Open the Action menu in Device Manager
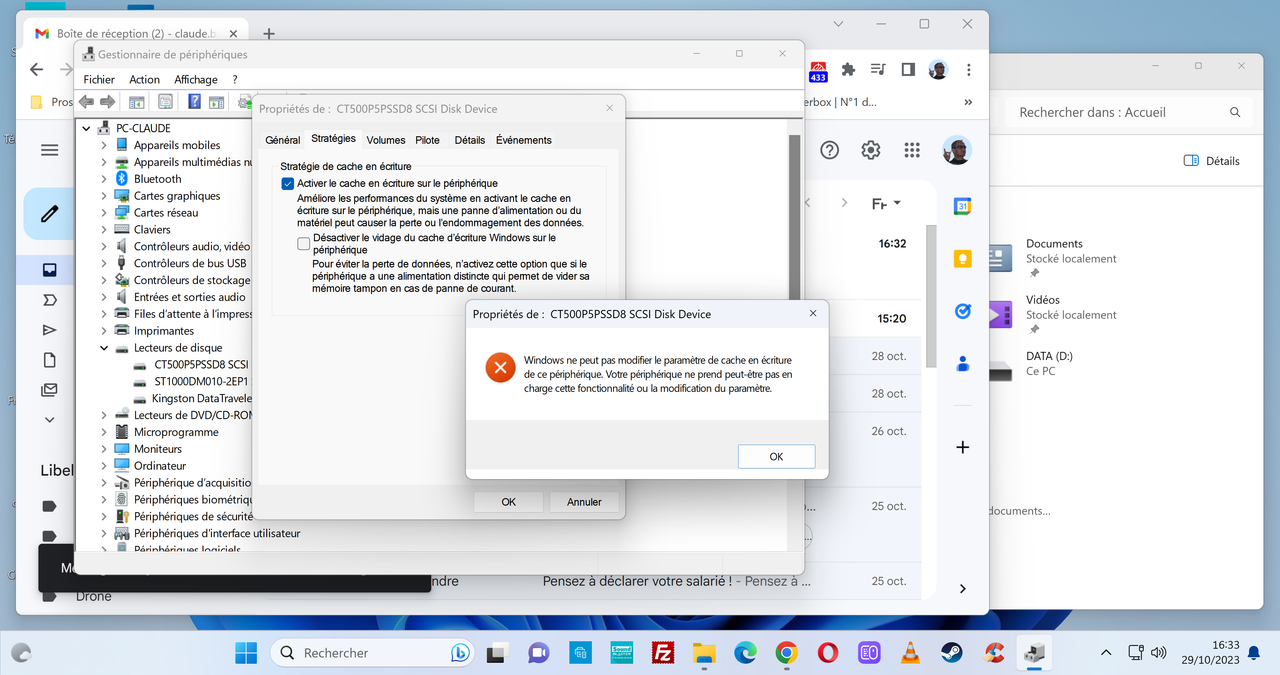 point(144,79)
